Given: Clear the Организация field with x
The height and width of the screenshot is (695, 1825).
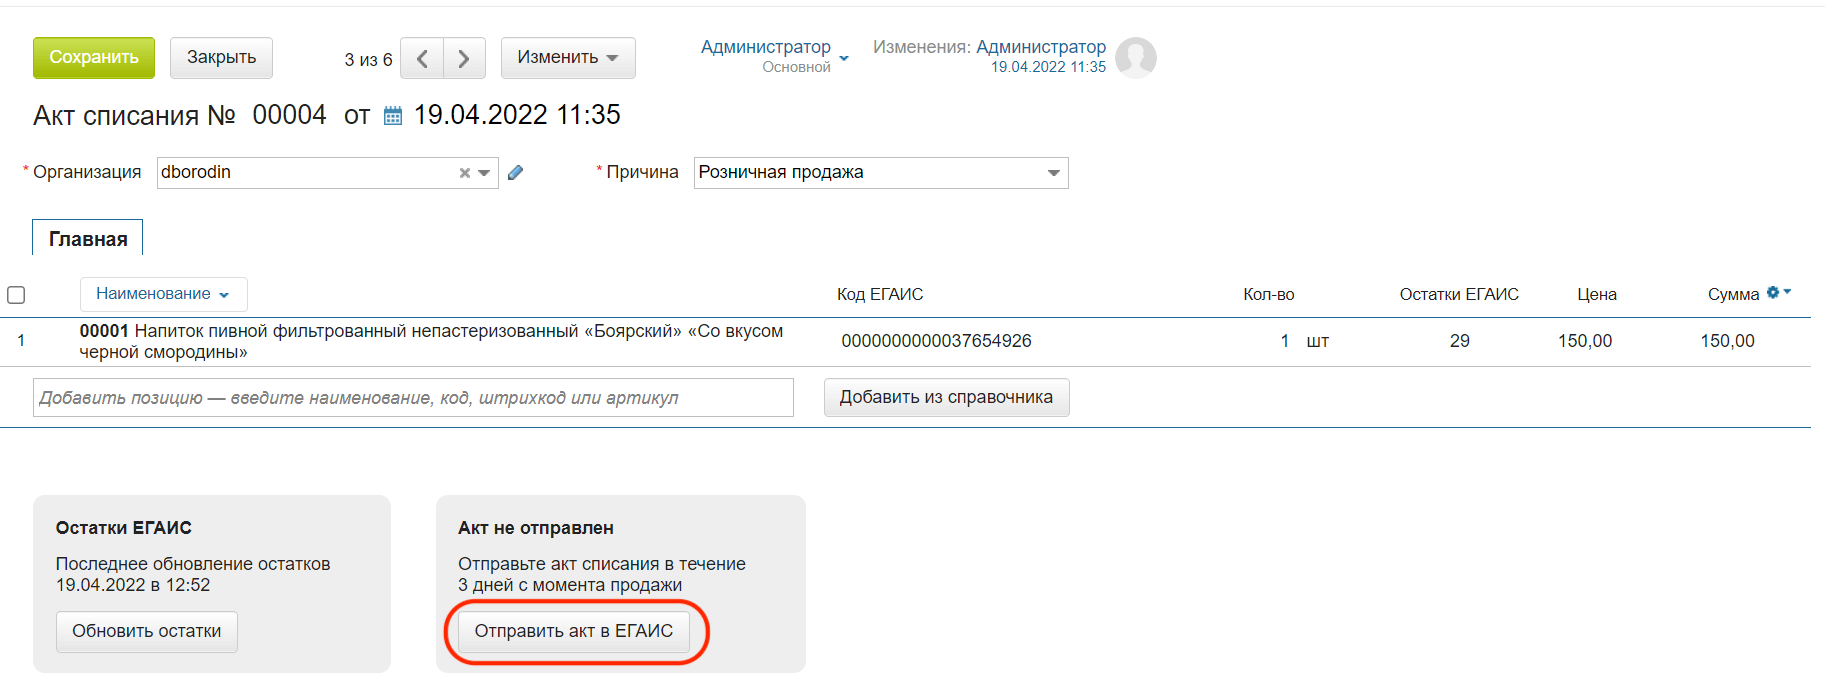Looking at the screenshot, I should [465, 173].
